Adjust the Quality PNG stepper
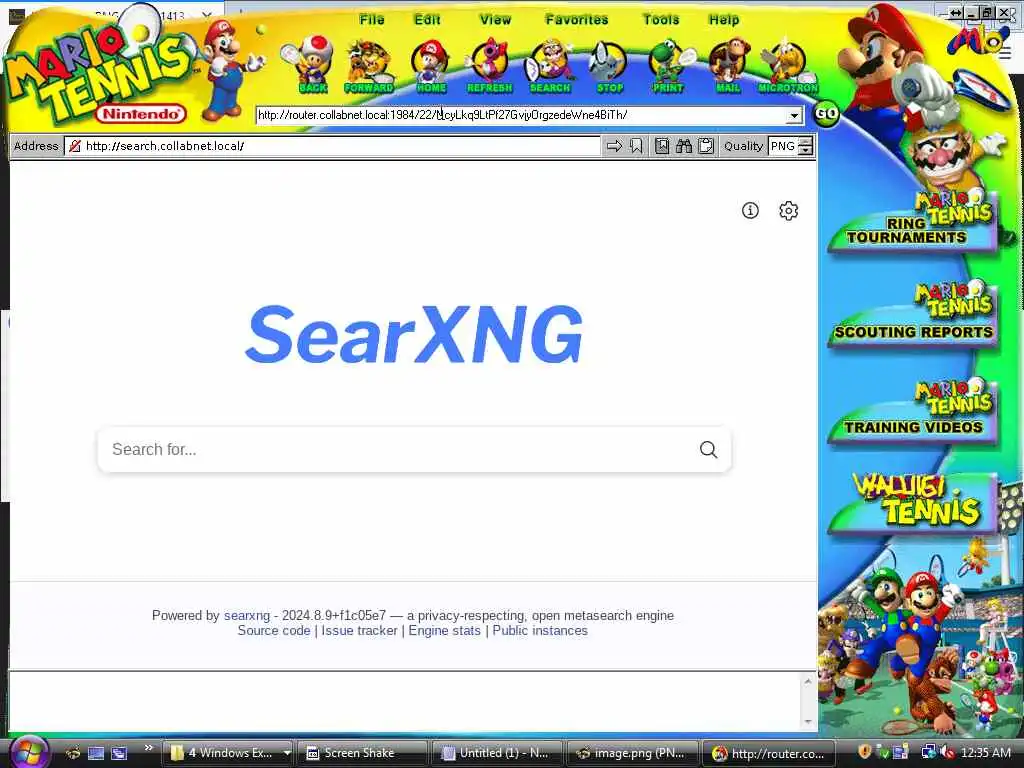Image resolution: width=1024 pixels, height=768 pixels. tap(806, 146)
